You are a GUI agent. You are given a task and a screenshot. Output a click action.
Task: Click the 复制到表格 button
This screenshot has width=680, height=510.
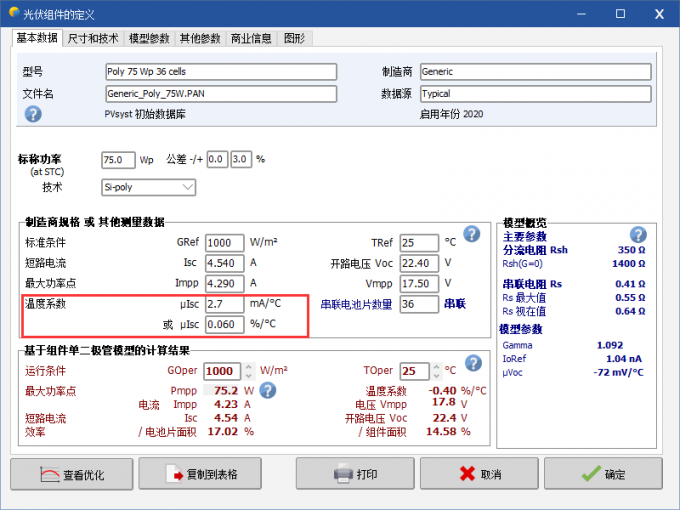(200, 474)
